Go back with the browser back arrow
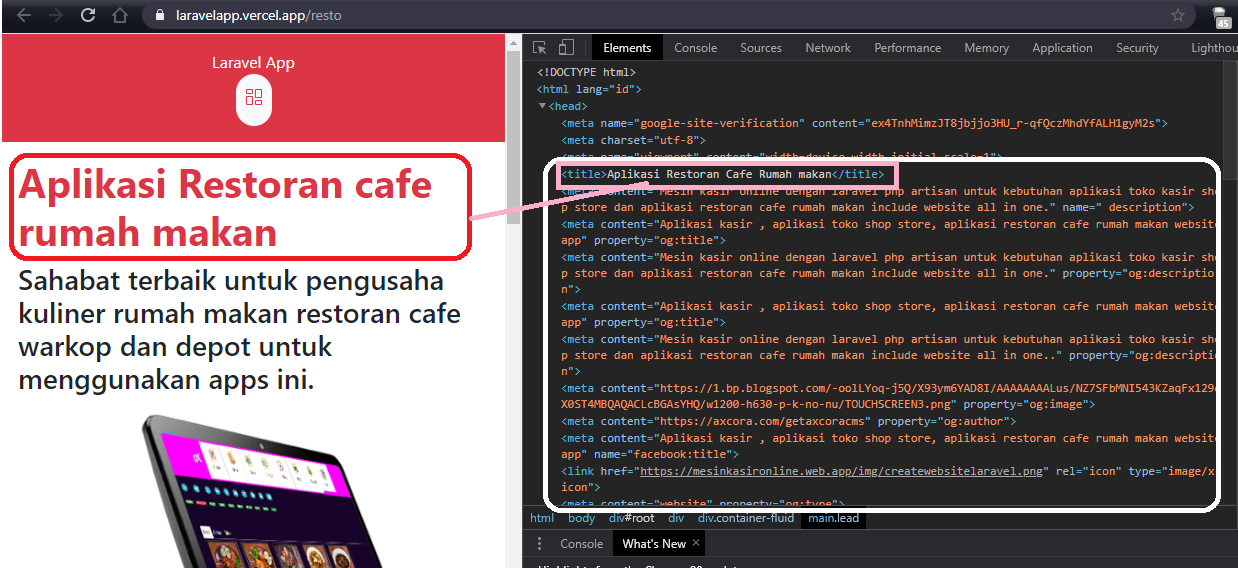Screen dimensions: 1238x568 [24, 15]
